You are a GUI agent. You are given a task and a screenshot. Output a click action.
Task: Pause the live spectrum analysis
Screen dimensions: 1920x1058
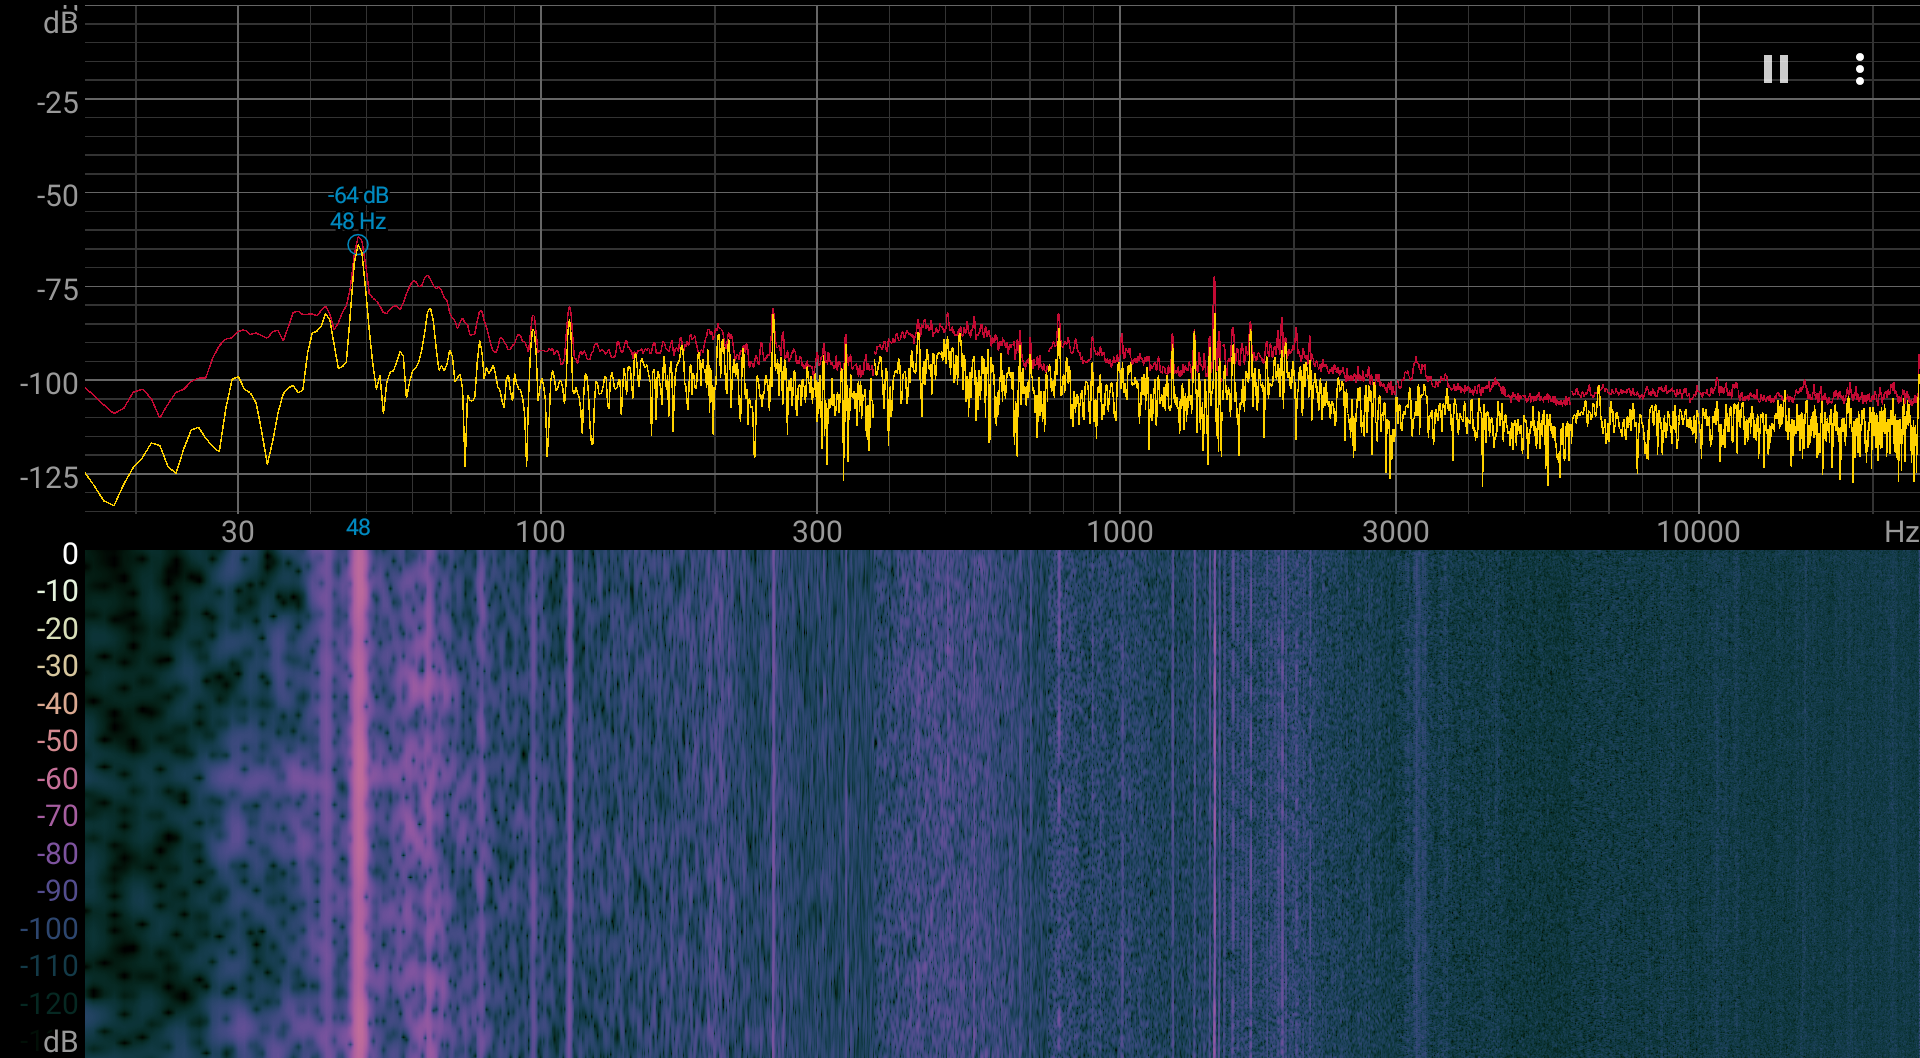(1775, 69)
